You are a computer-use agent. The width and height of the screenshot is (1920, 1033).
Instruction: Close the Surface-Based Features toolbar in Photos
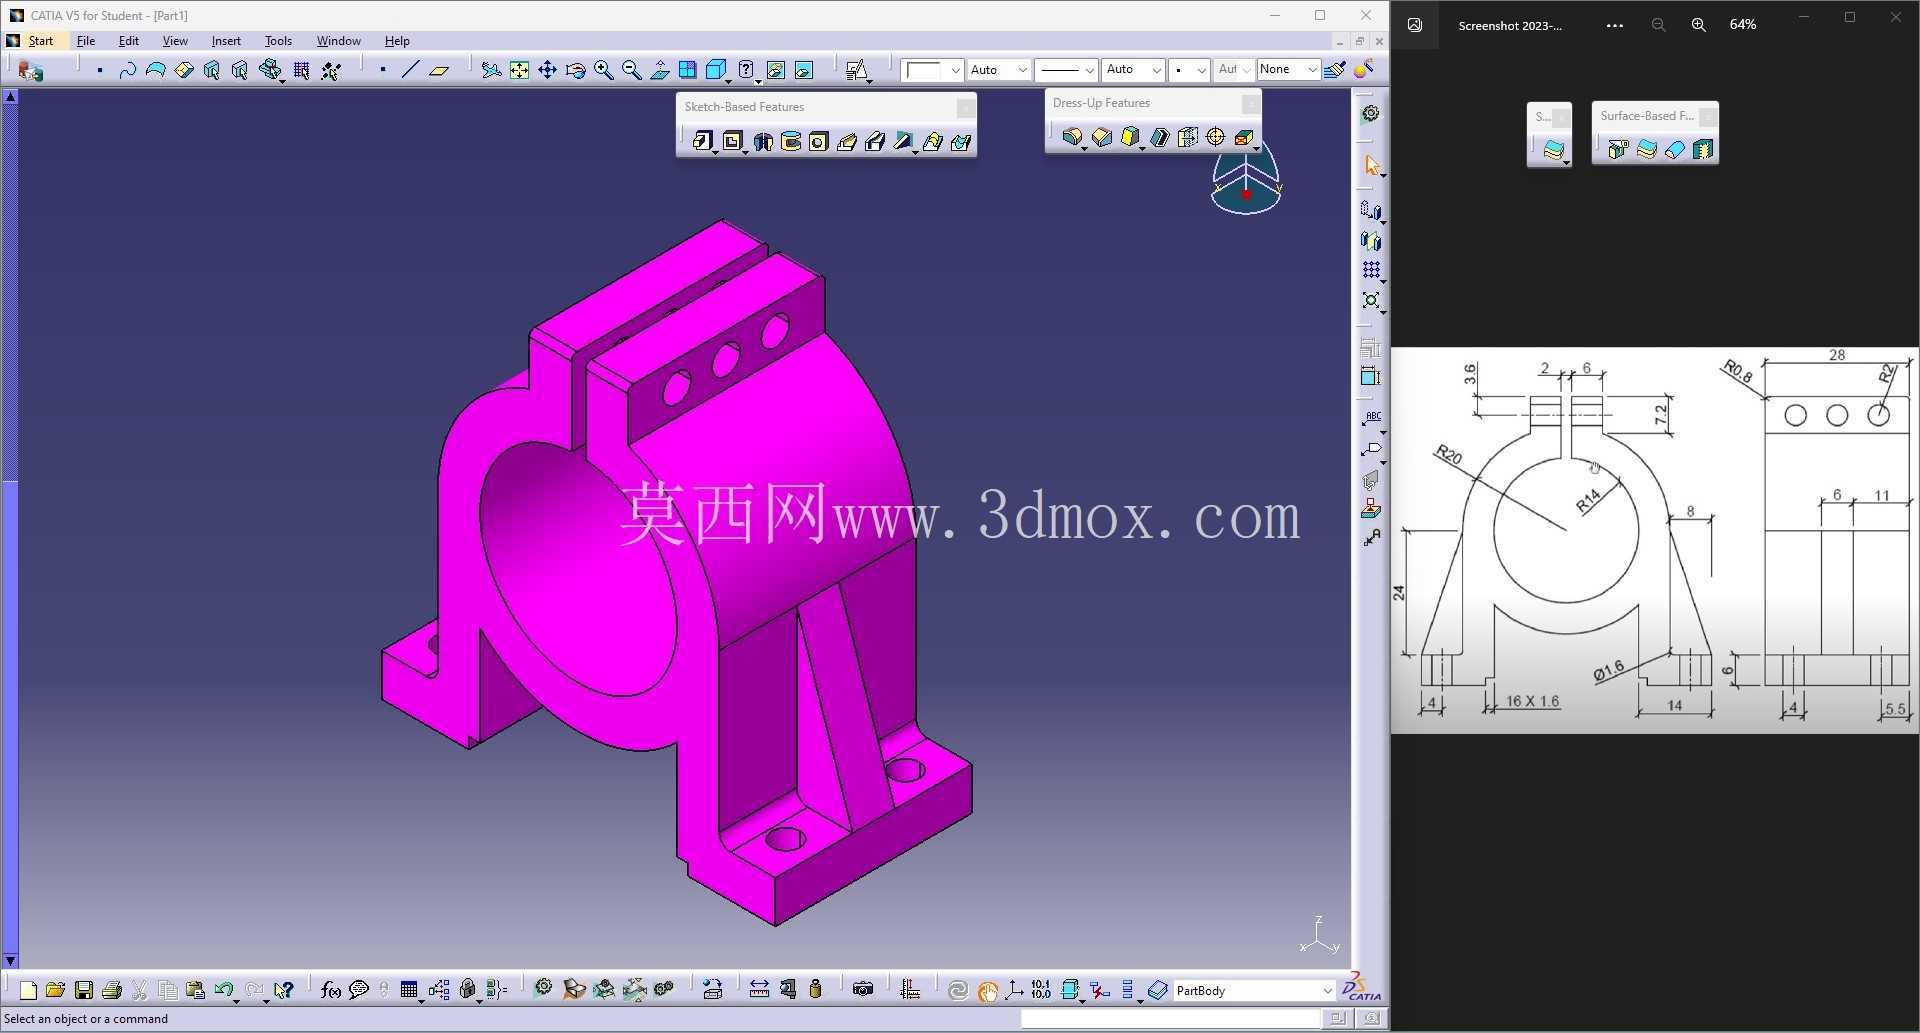pyautogui.click(x=1708, y=117)
